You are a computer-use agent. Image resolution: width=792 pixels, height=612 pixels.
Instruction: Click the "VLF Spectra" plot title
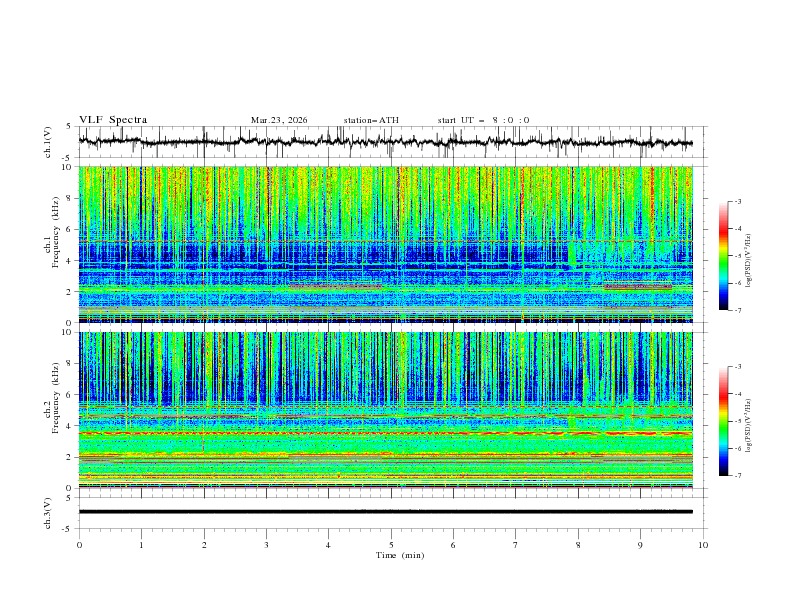(113, 120)
